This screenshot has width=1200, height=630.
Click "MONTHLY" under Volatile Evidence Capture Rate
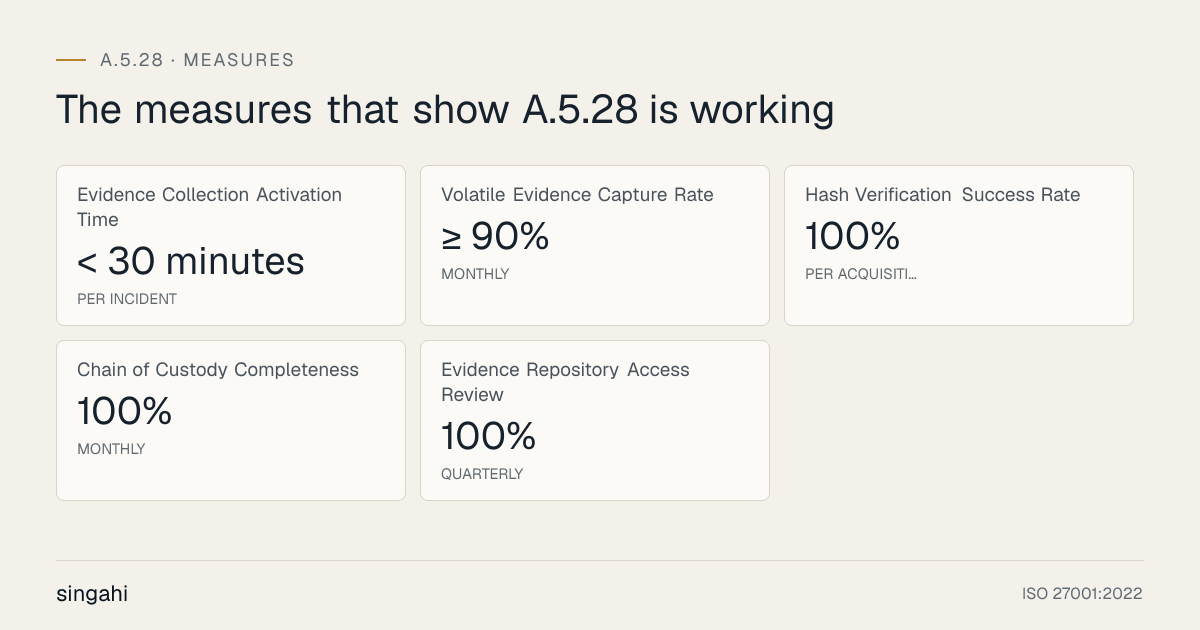pos(475,274)
